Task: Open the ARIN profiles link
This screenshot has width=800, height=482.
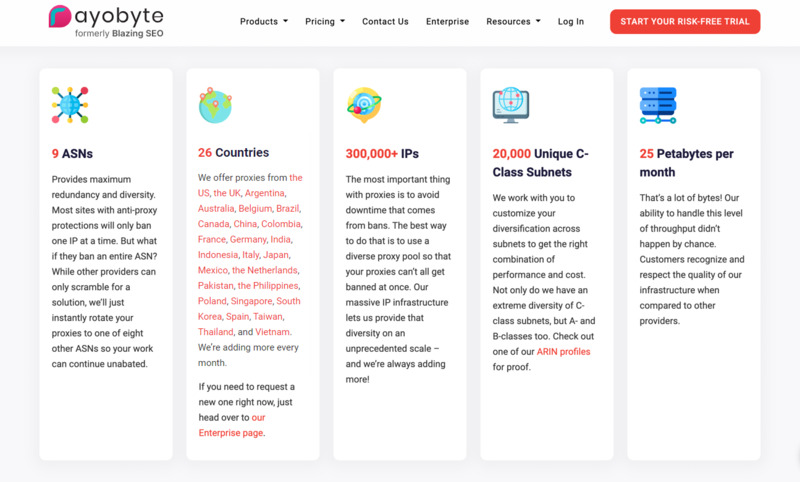Action: 564,352
